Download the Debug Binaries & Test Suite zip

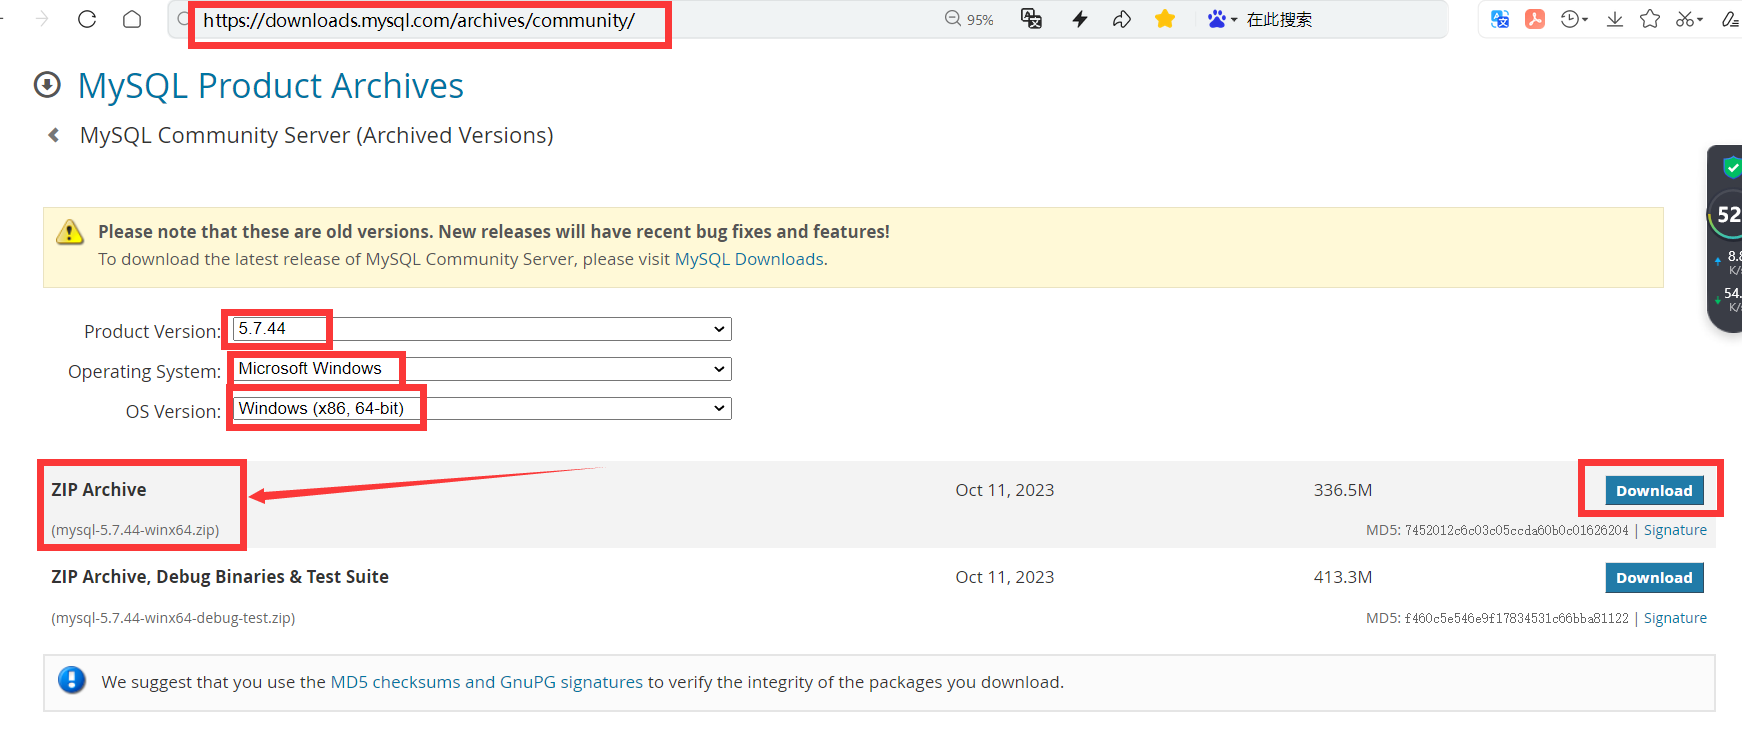point(1654,577)
